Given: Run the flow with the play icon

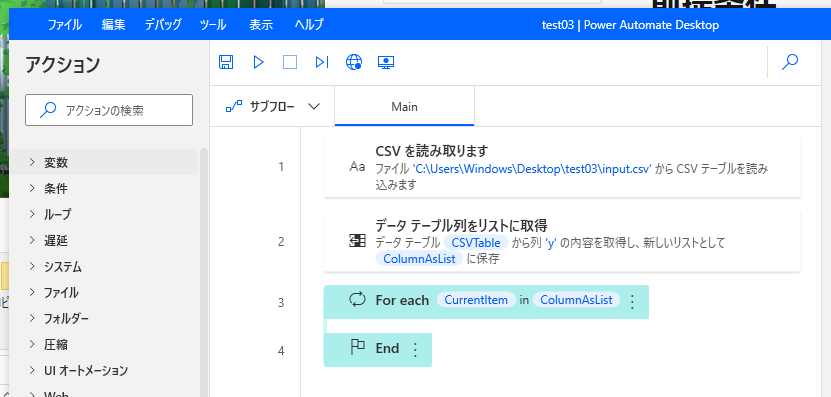Looking at the screenshot, I should point(258,62).
